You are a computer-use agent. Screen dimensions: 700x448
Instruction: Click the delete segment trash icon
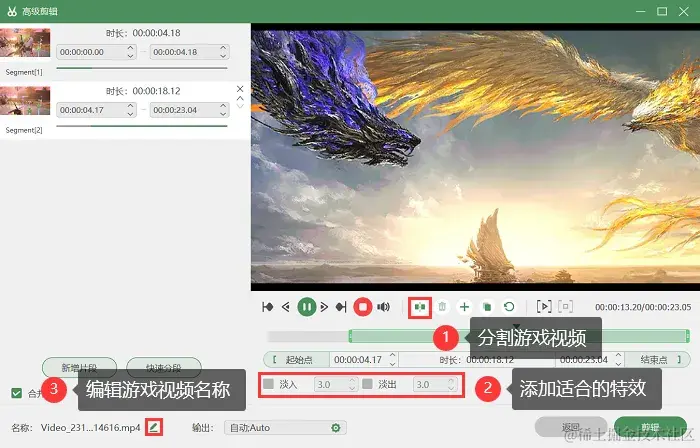coord(442,307)
